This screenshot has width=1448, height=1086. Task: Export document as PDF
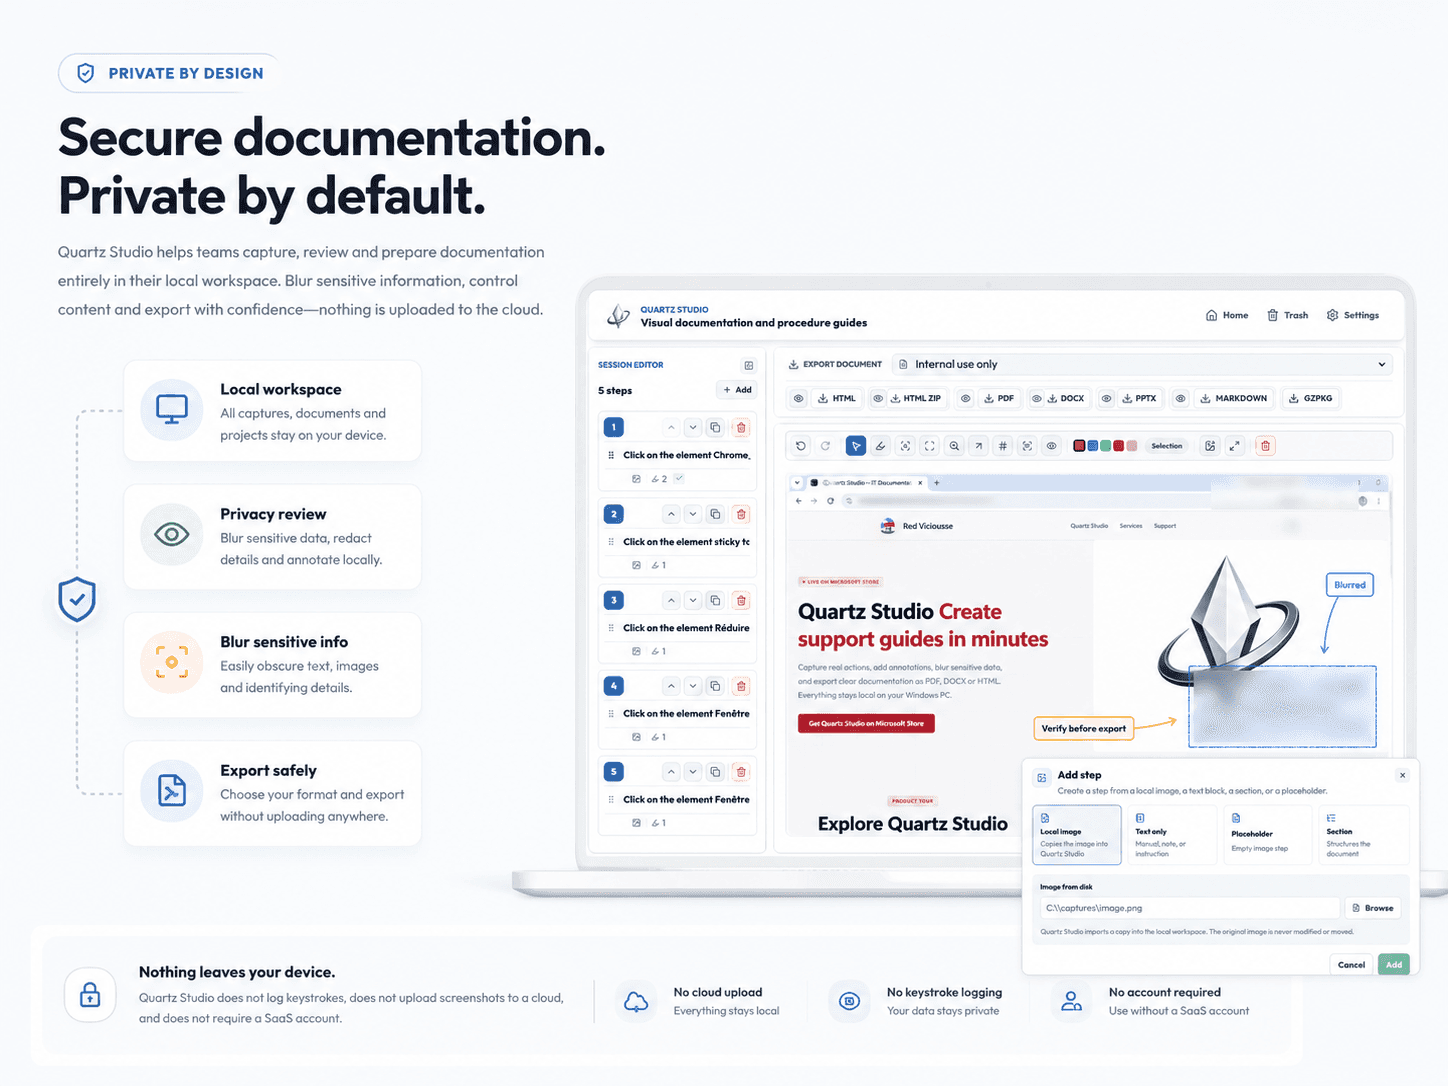point(998,398)
